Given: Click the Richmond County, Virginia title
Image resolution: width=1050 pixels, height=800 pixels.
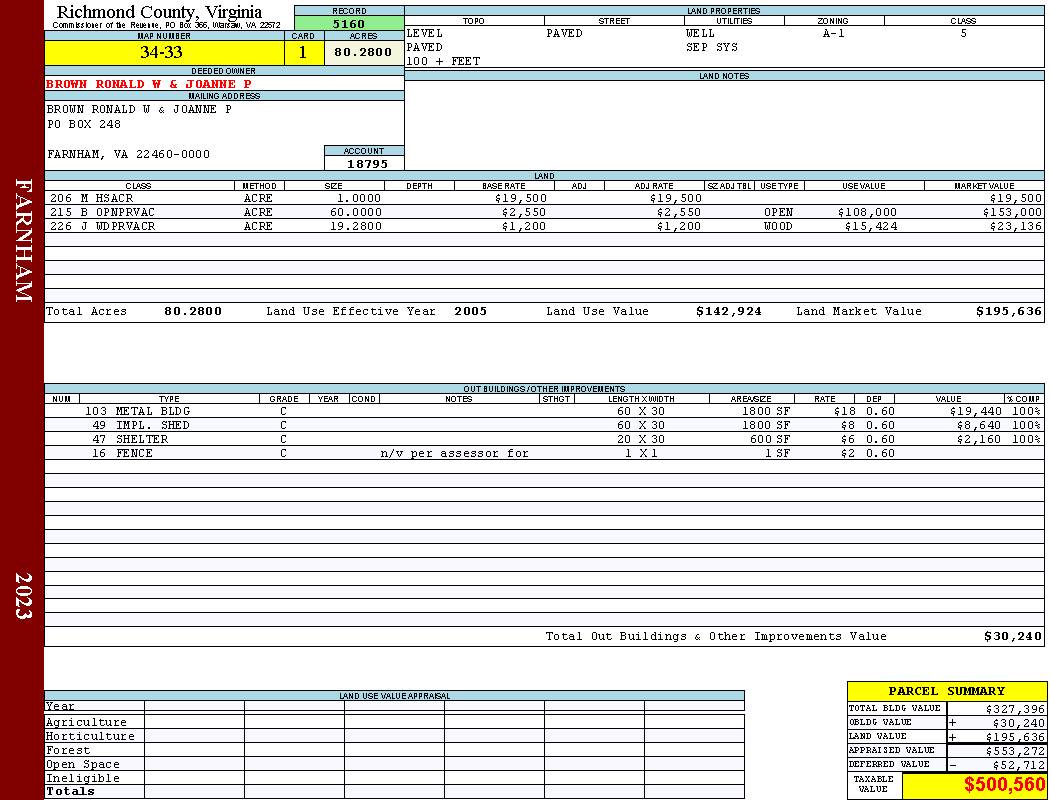Looking at the screenshot, I should coord(159,12).
